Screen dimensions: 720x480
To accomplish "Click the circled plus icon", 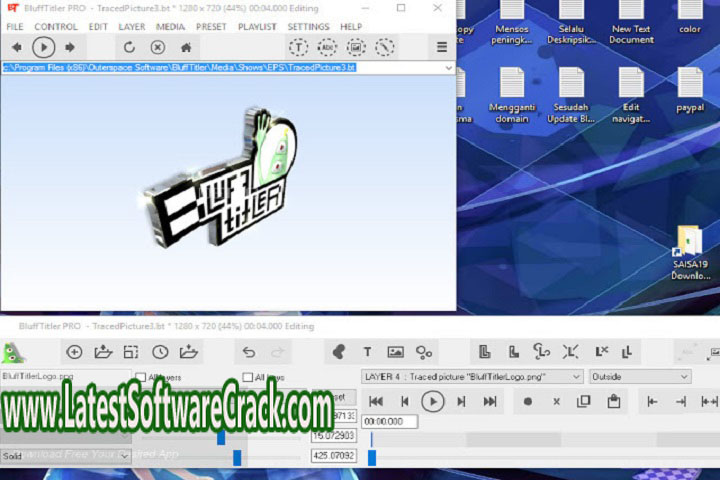I will (x=74, y=352).
